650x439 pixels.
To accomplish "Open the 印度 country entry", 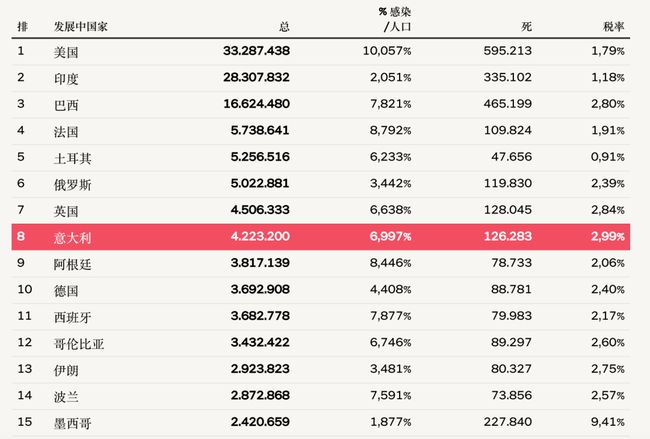I will 66,77.
